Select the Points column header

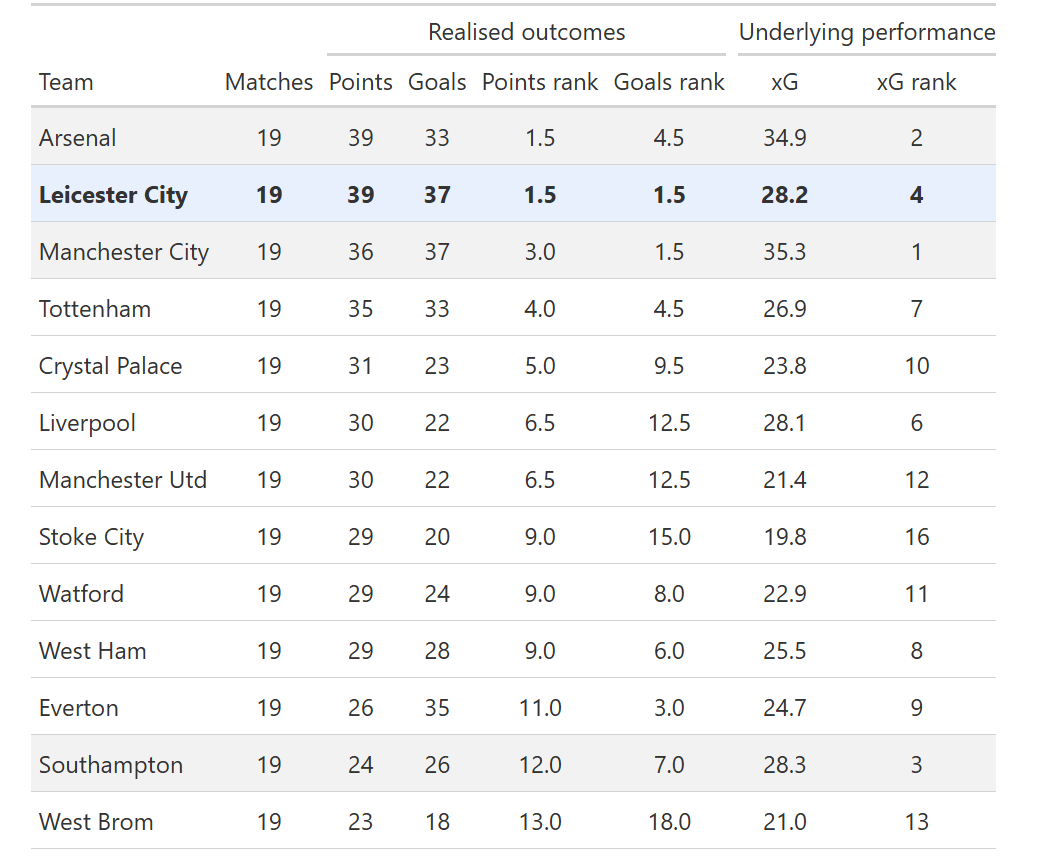pyautogui.click(x=361, y=82)
